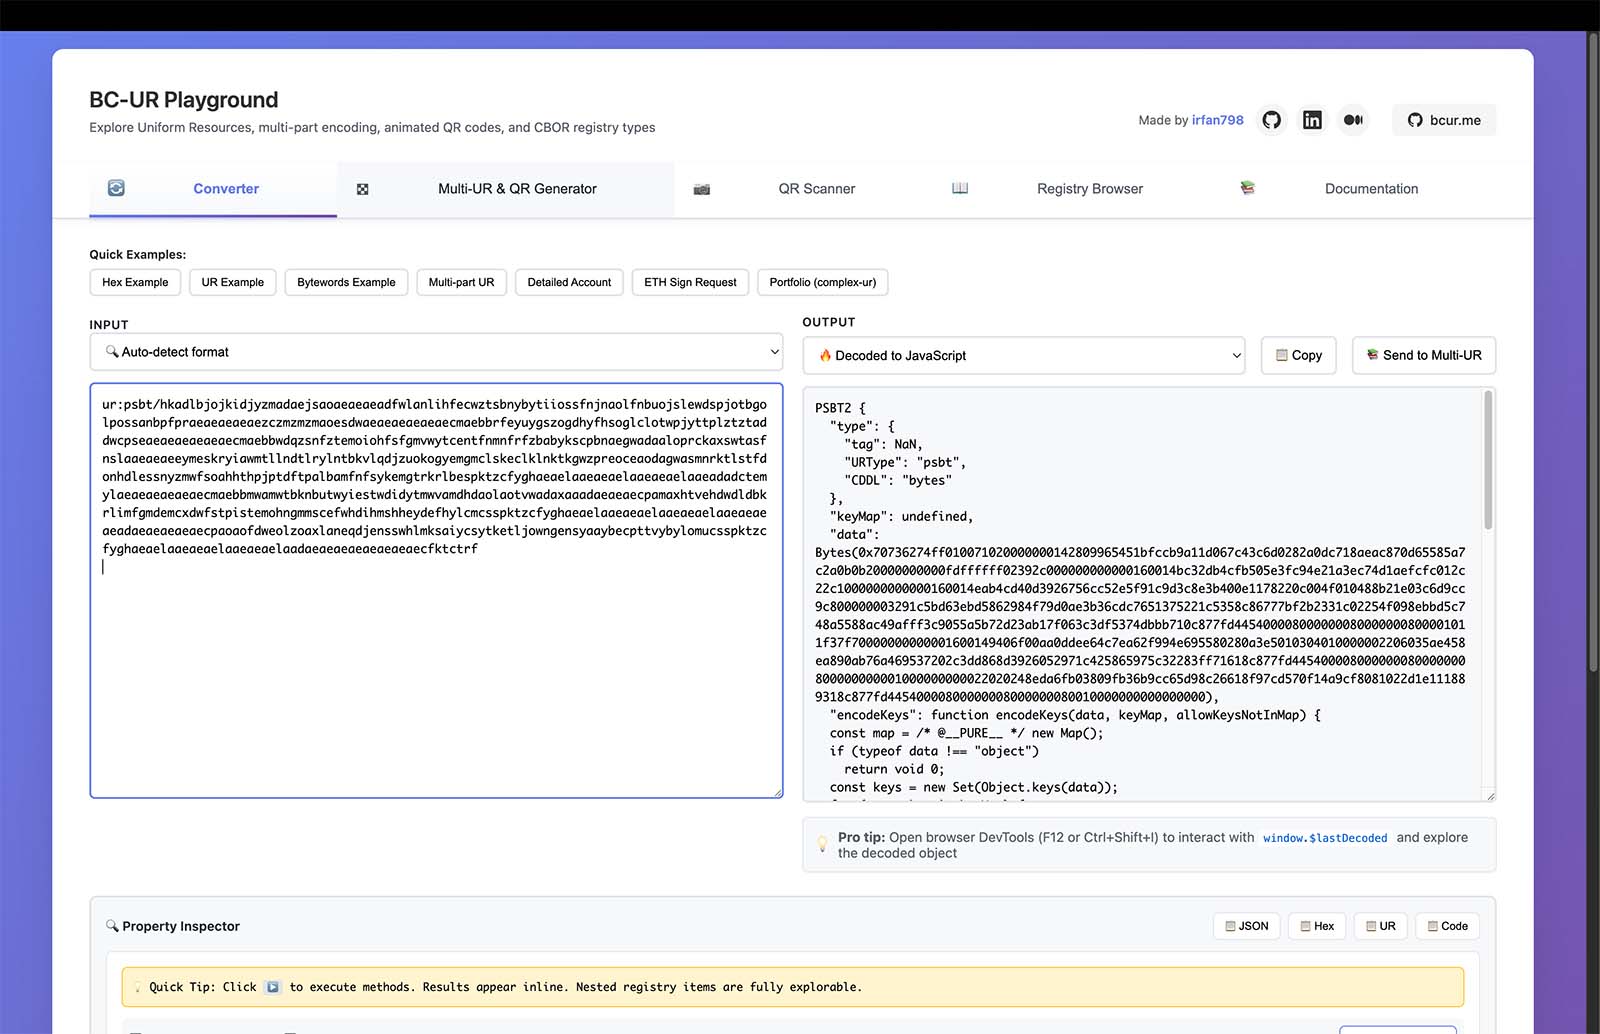Click the output panel vertical scrollbar
The width and height of the screenshot is (1600, 1034).
(x=1487, y=461)
